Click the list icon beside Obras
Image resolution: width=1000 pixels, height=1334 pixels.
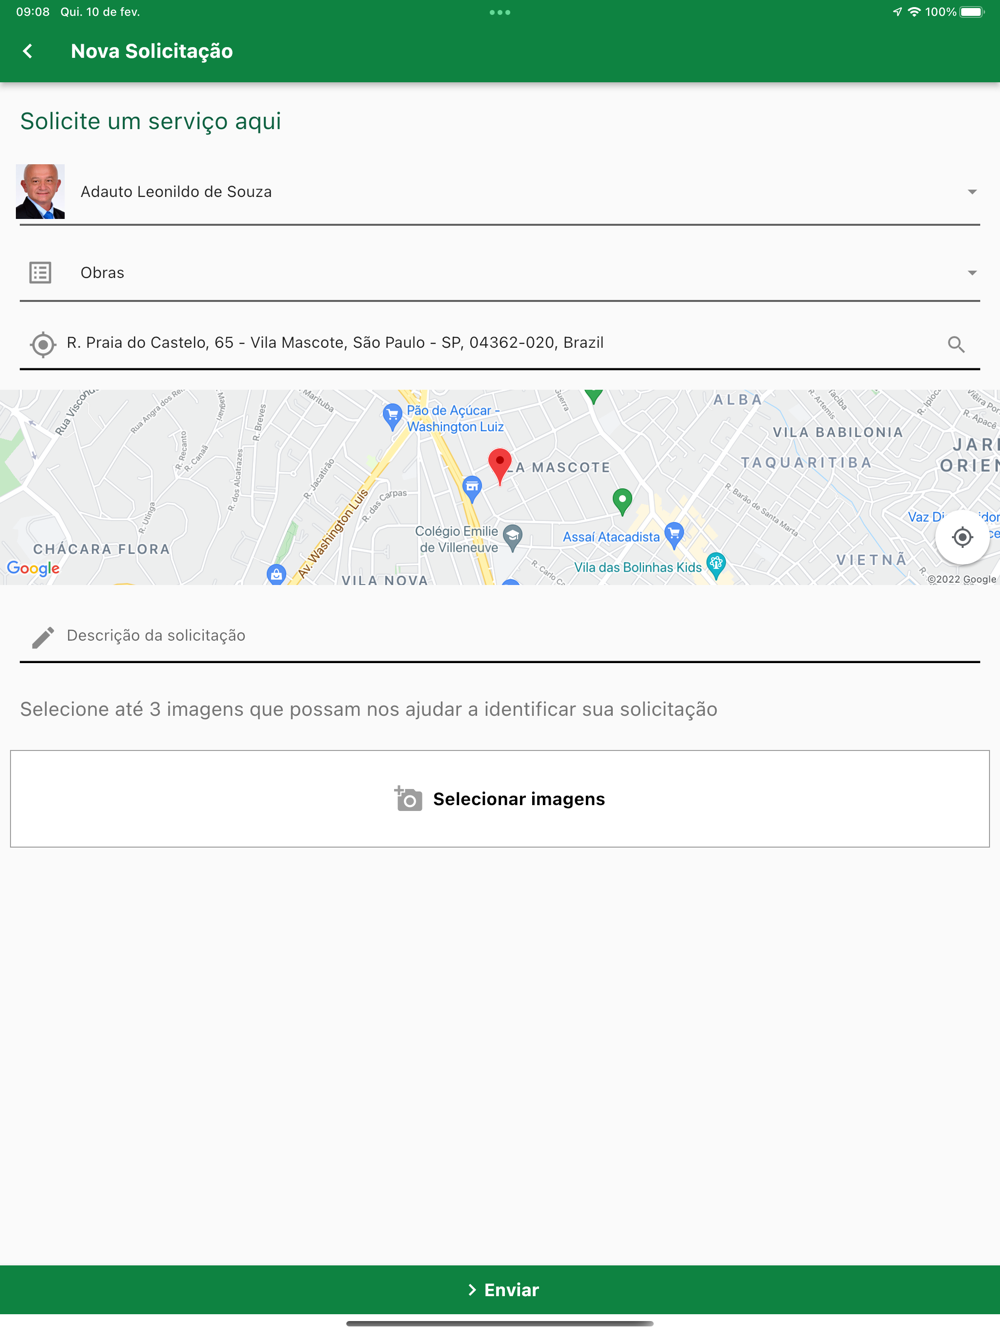pos(40,272)
